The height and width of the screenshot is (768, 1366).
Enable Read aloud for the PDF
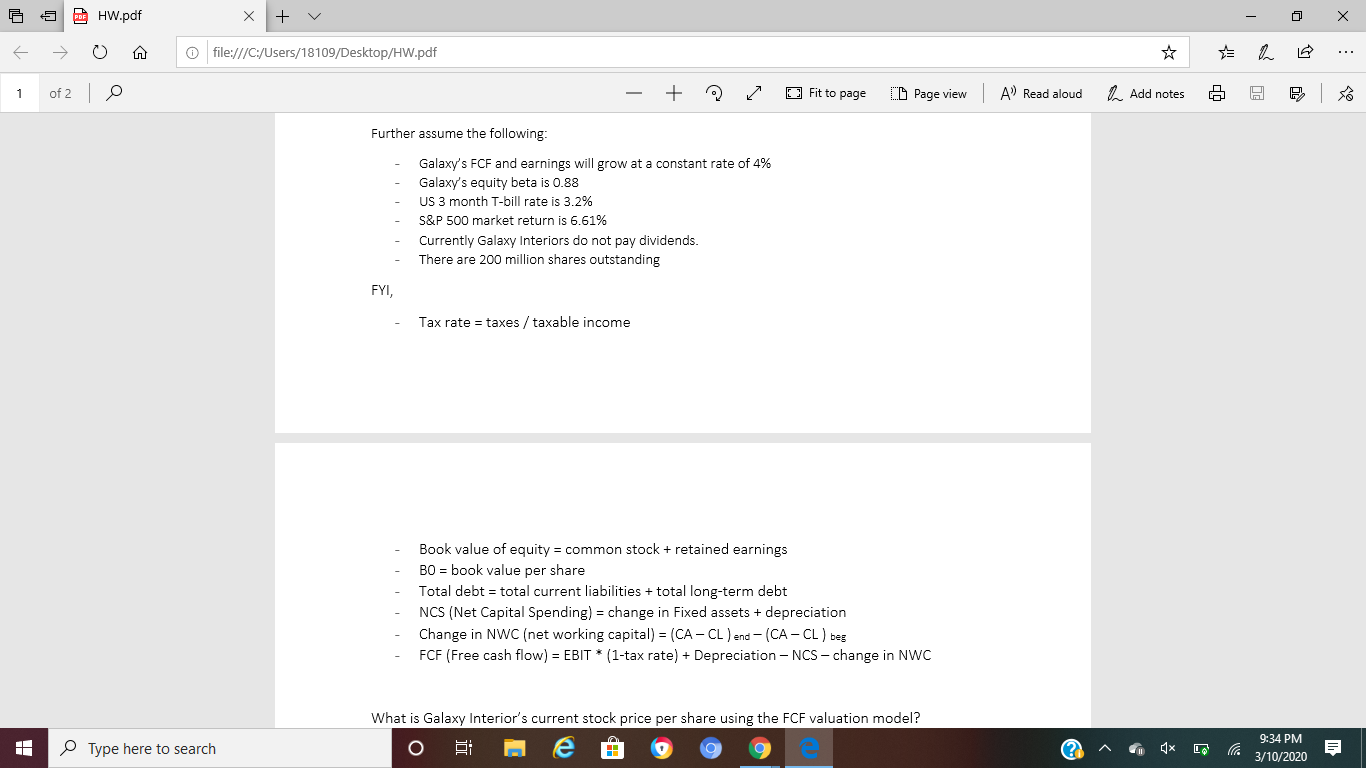click(1041, 92)
